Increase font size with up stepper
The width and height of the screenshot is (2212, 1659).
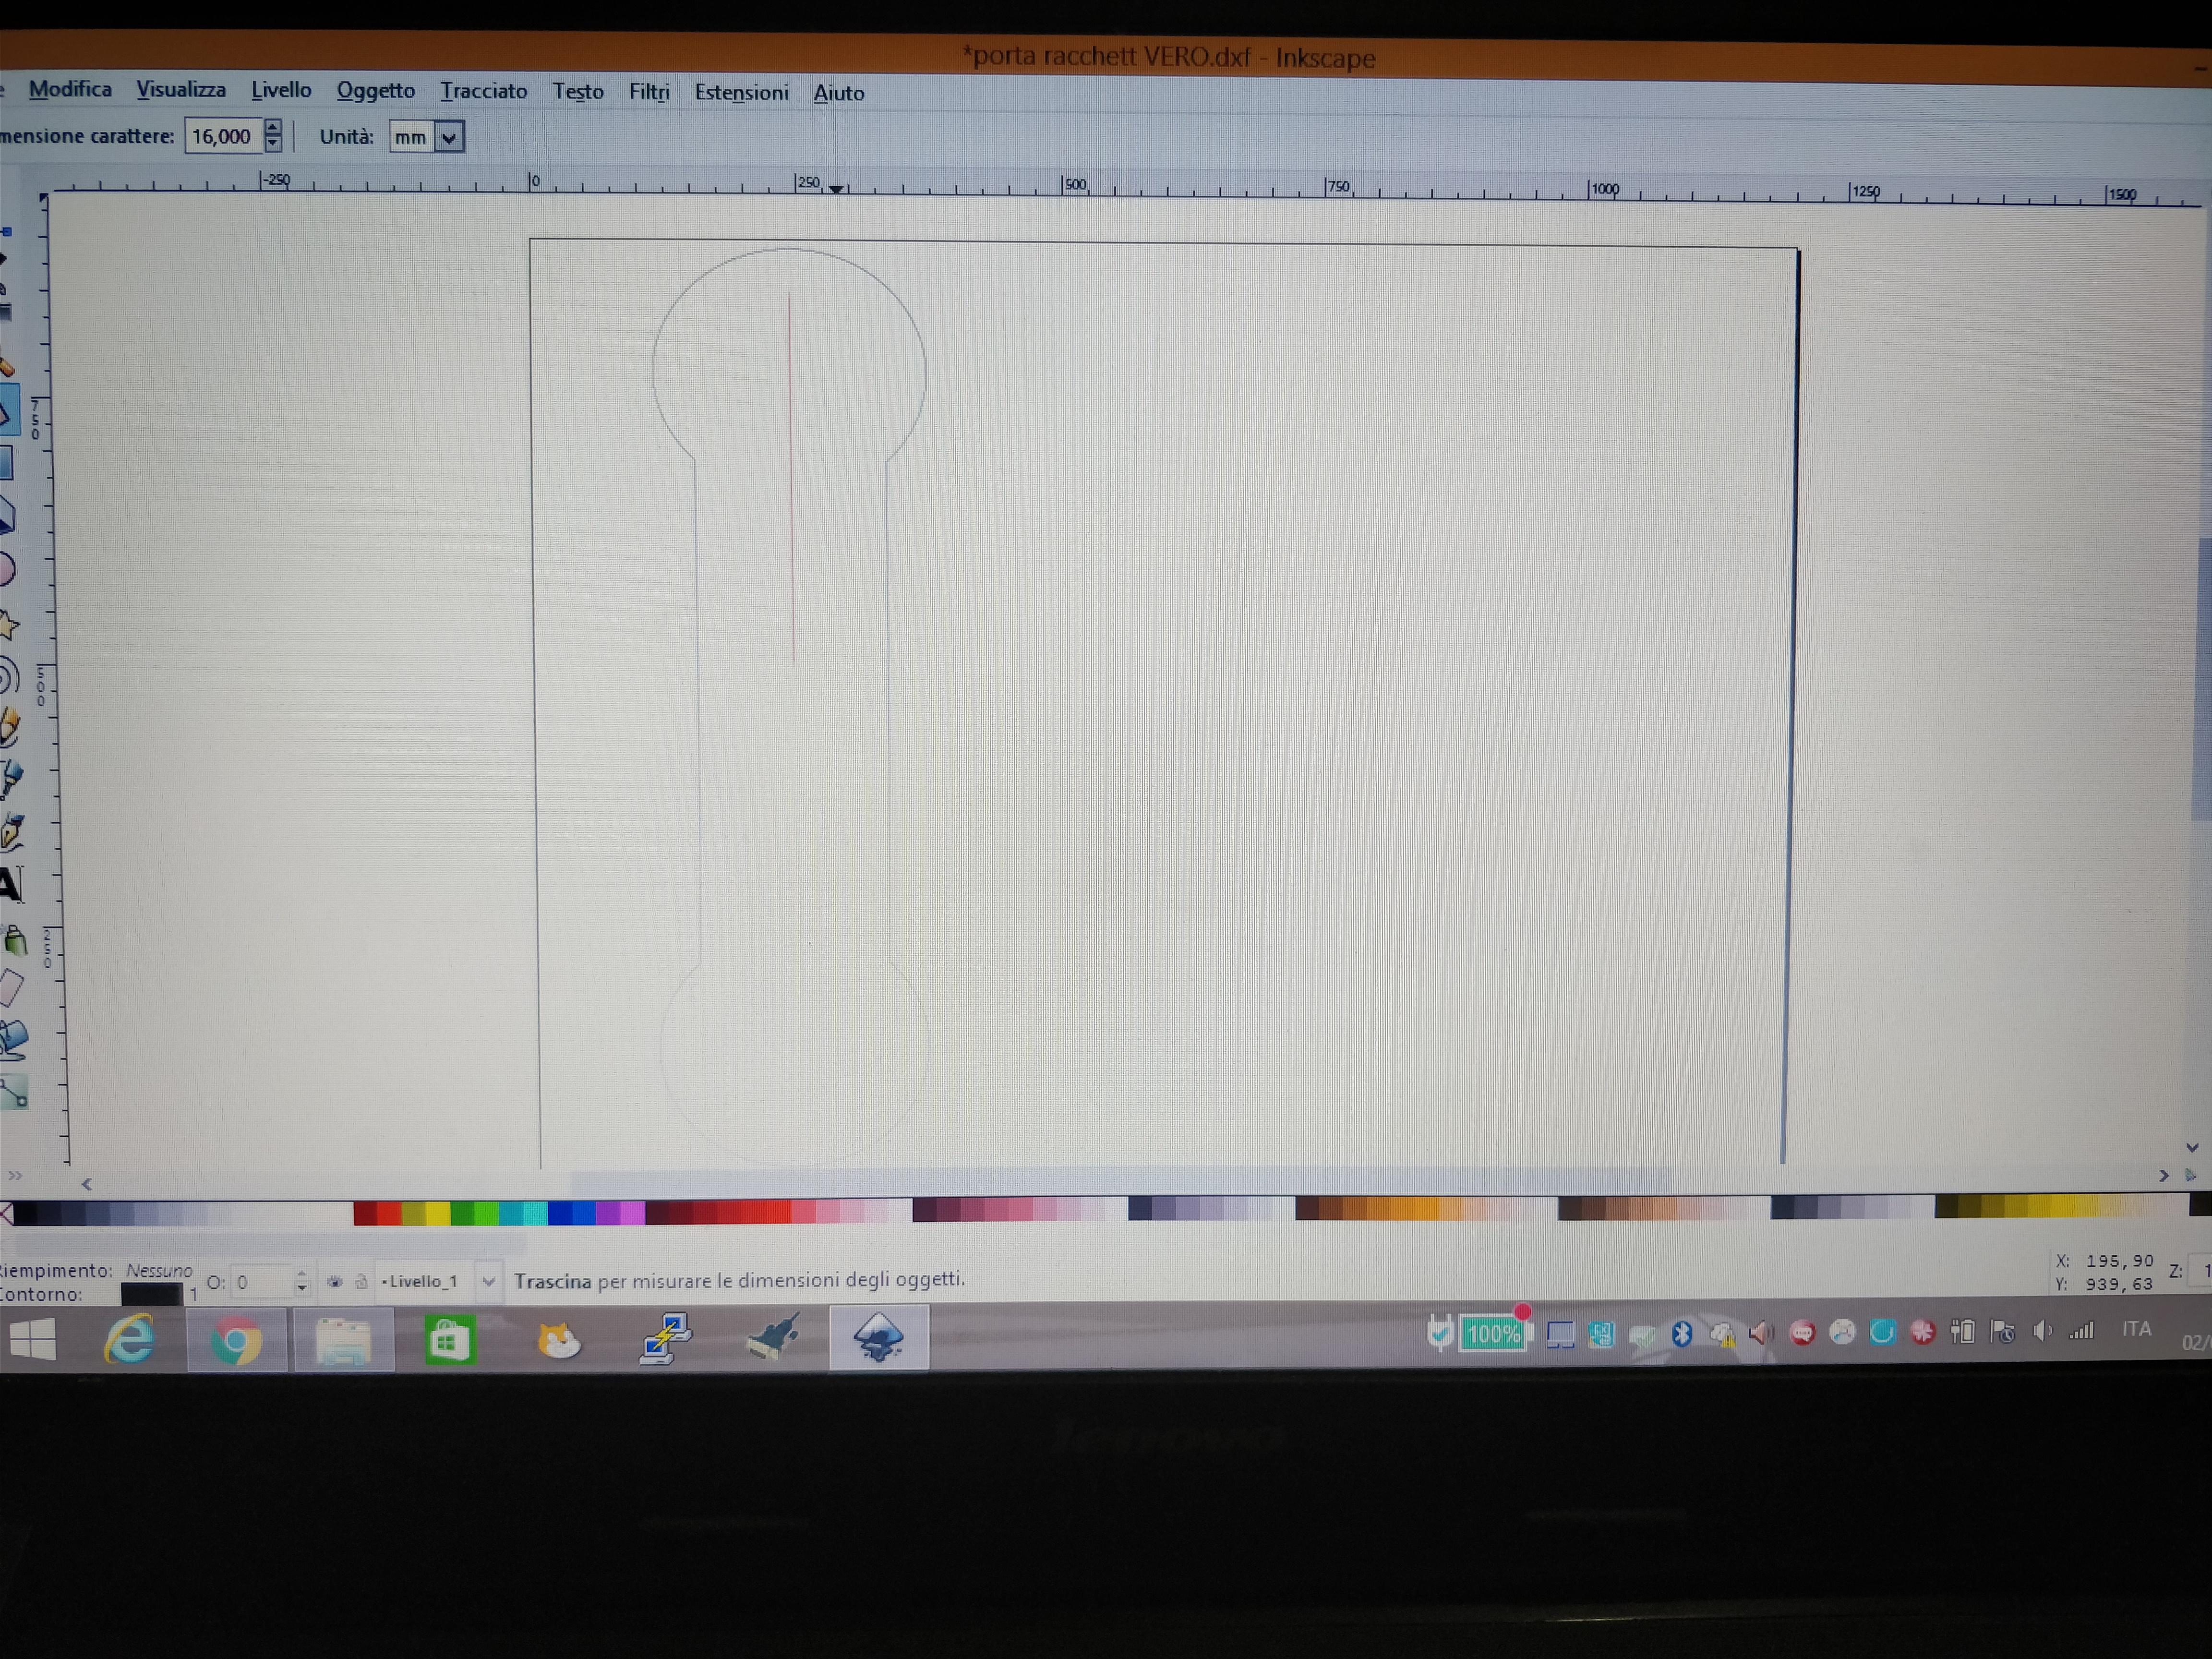click(x=273, y=127)
